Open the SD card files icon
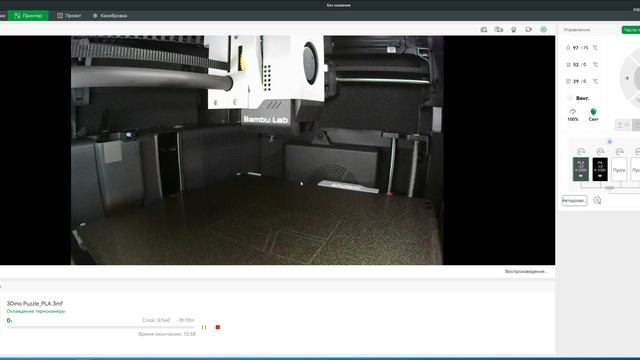Image resolution: width=640 pixels, height=360 pixels. tap(484, 29)
